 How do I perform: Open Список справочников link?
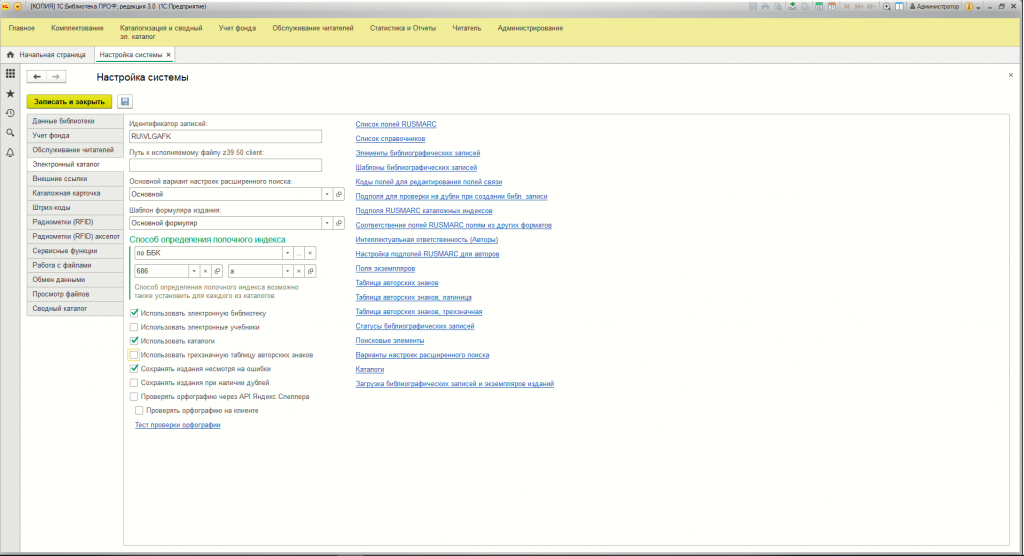pyautogui.click(x=390, y=139)
